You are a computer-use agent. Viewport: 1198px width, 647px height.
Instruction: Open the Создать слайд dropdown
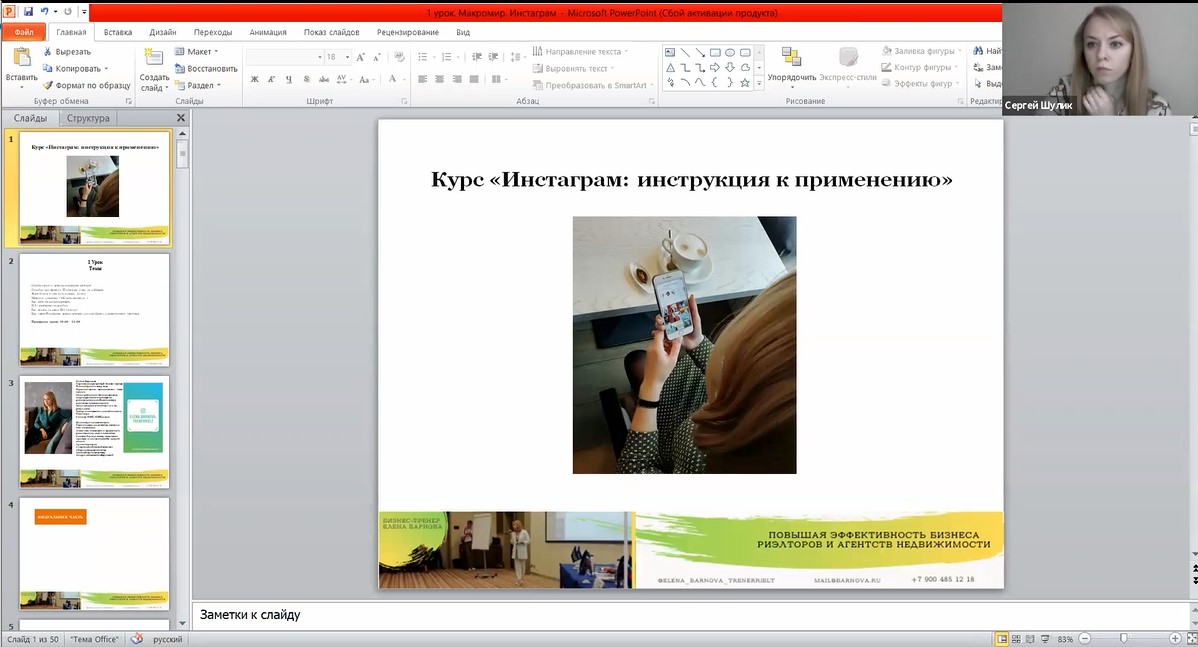coord(154,83)
